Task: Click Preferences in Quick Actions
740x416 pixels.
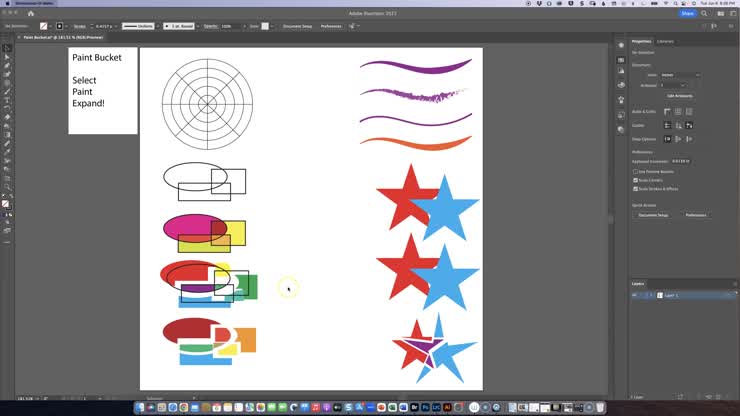Action: pos(696,215)
